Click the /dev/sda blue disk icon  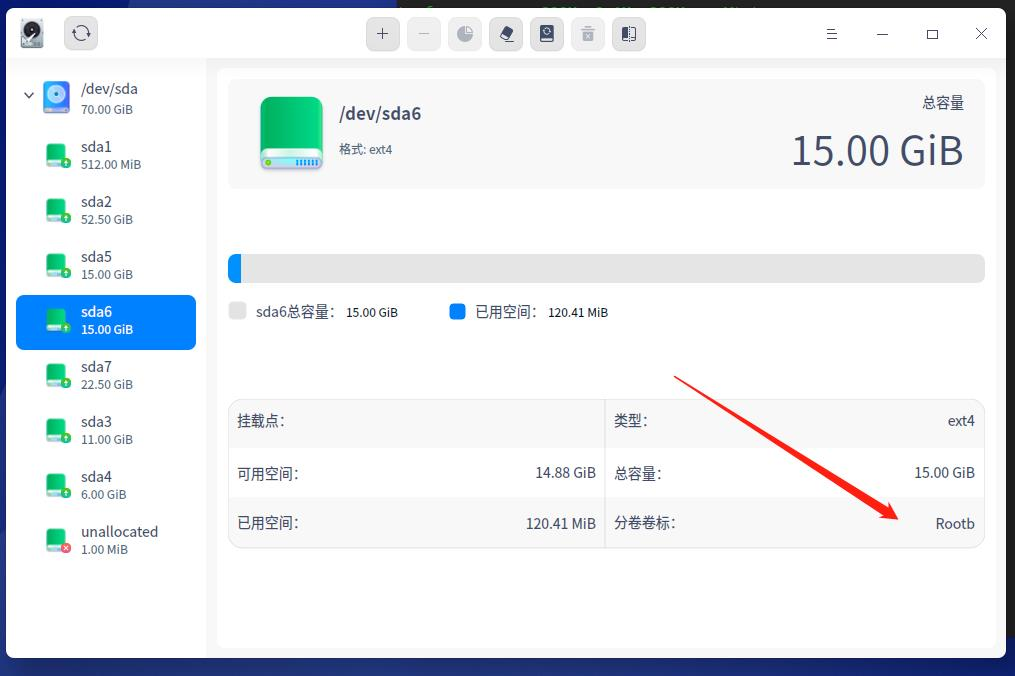point(56,97)
